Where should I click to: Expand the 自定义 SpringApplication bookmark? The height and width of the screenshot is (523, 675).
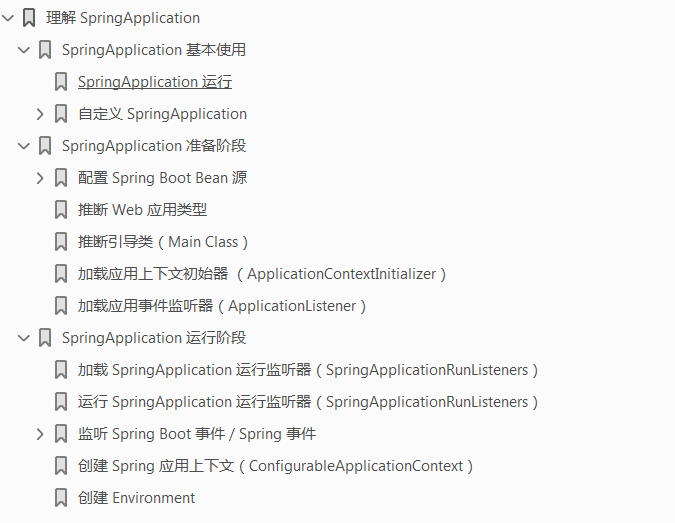tap(40, 114)
